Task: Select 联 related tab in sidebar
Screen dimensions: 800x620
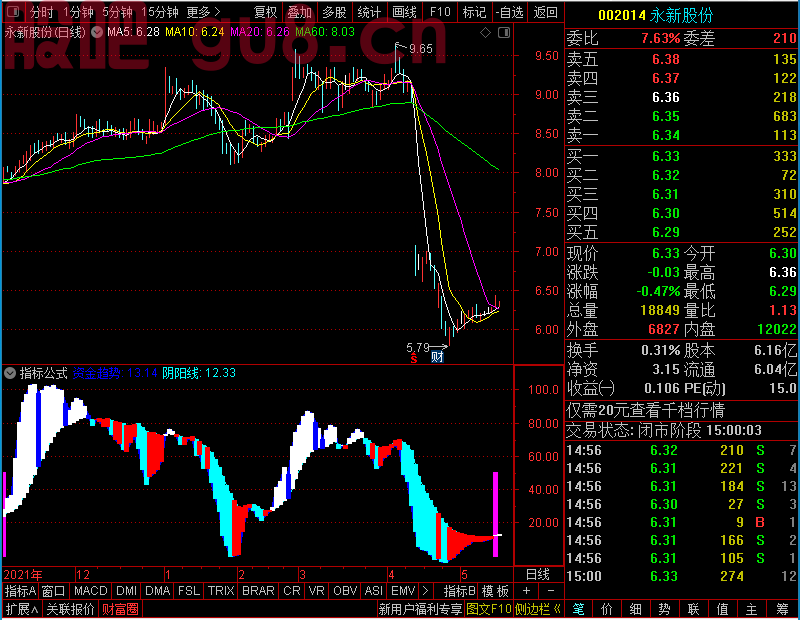Action: click(x=693, y=609)
